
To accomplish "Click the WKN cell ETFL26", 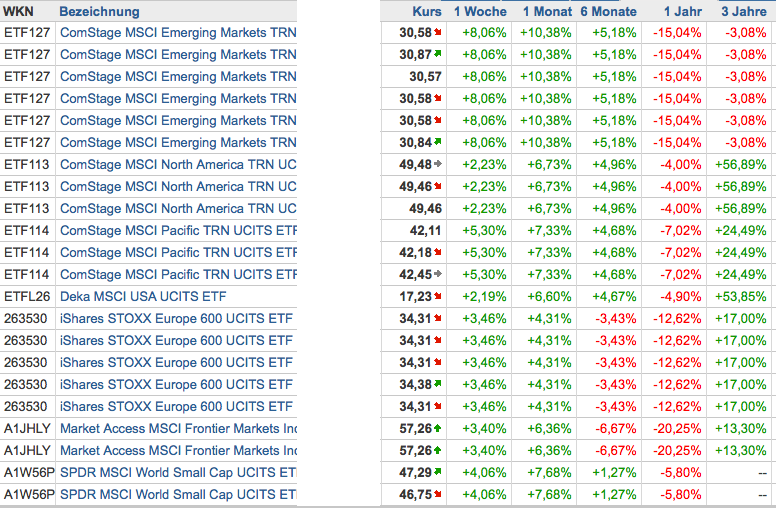I will click(27, 296).
